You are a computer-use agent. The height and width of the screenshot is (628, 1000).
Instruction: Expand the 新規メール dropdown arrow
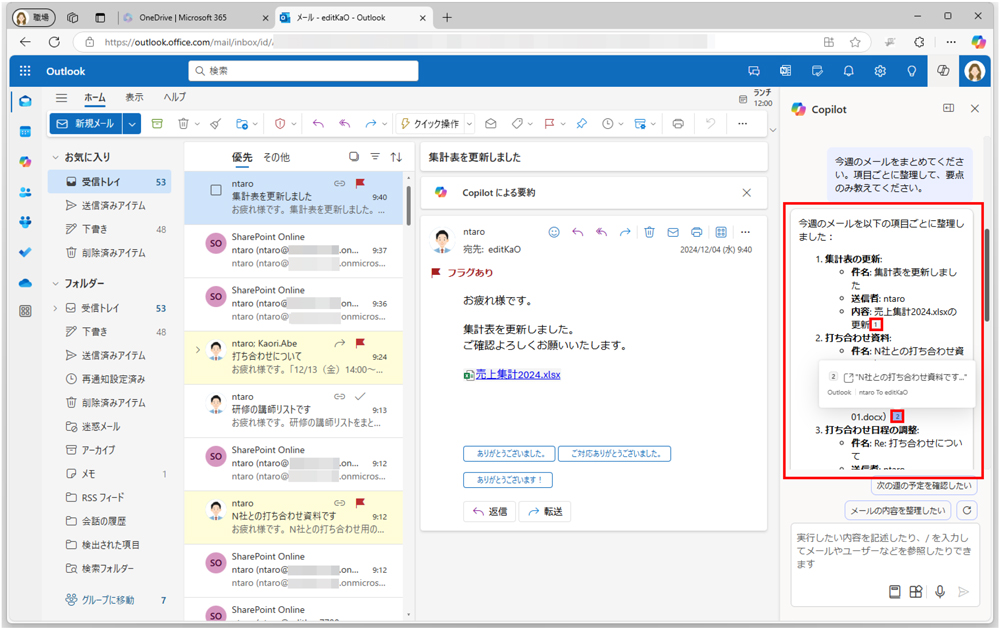[132, 123]
